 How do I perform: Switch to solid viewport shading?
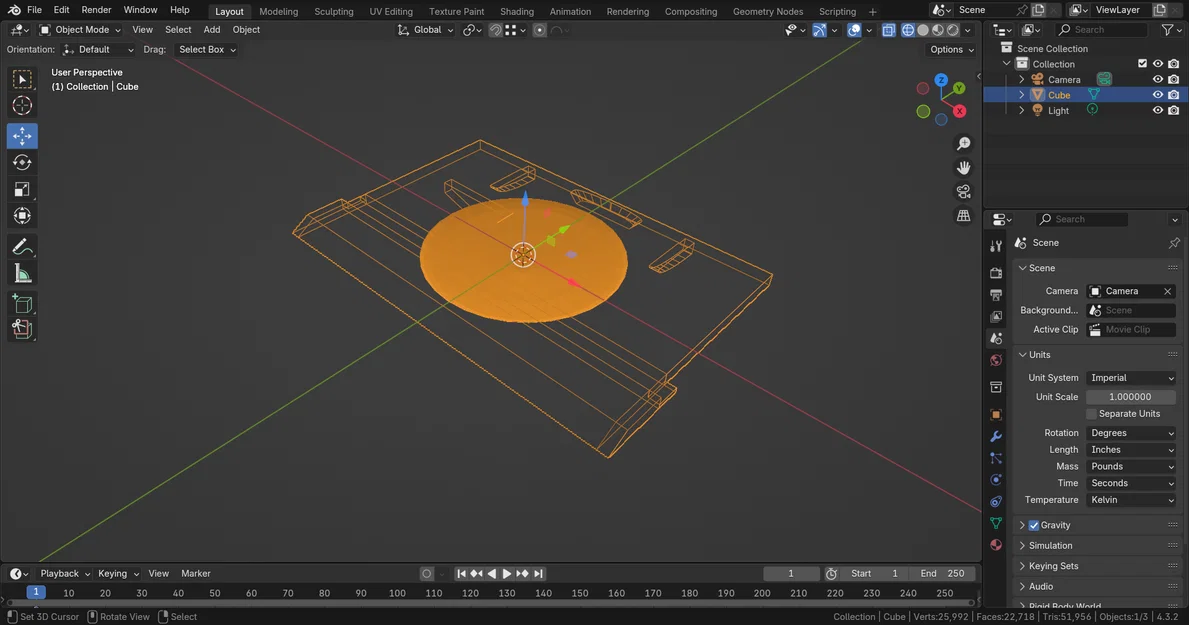[x=923, y=30]
